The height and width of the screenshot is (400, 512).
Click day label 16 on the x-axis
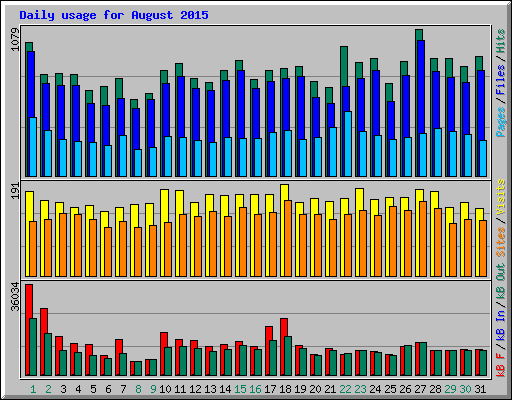tap(255, 389)
